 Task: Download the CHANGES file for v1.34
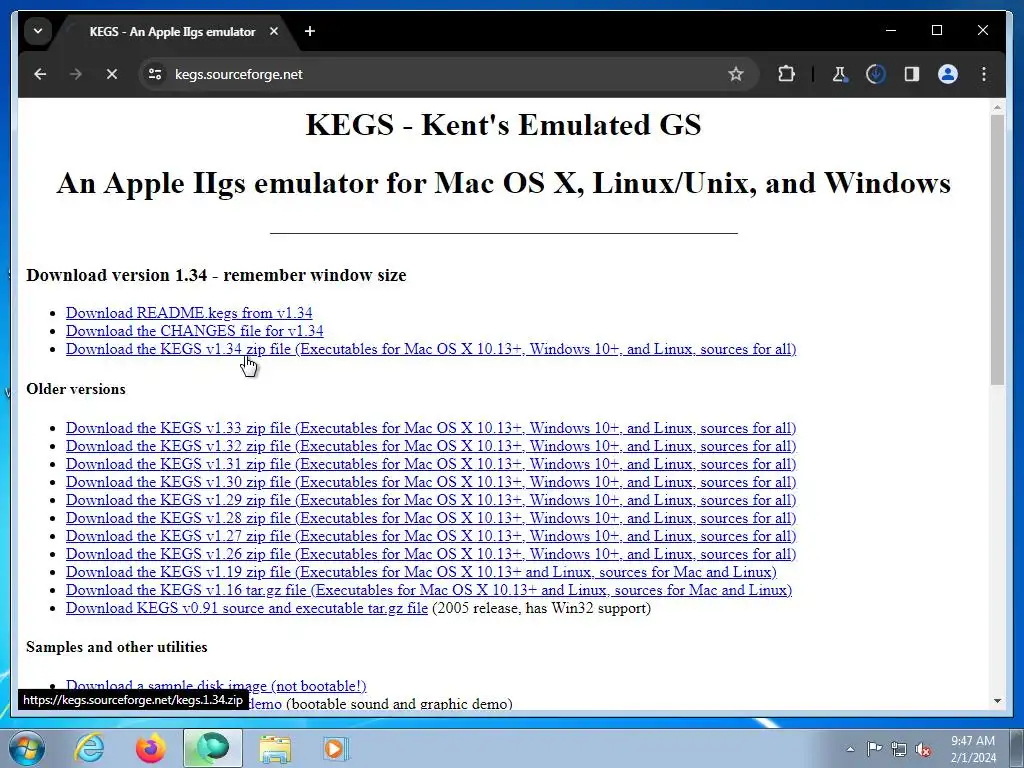coord(194,331)
